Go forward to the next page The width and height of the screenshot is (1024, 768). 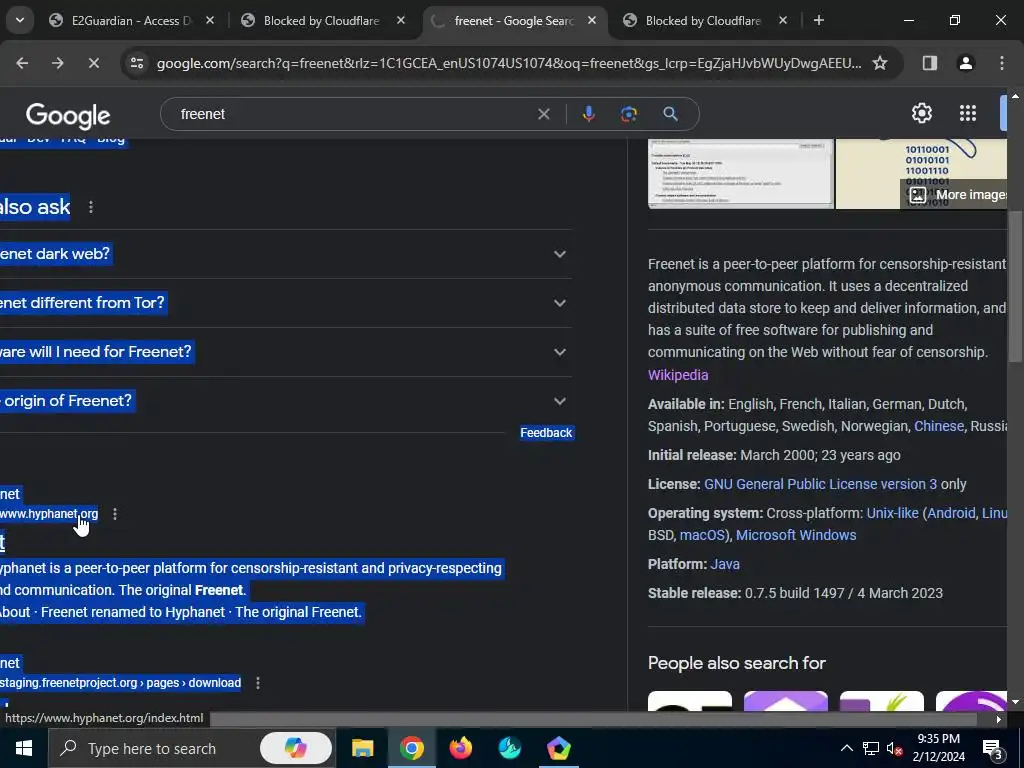point(57,63)
